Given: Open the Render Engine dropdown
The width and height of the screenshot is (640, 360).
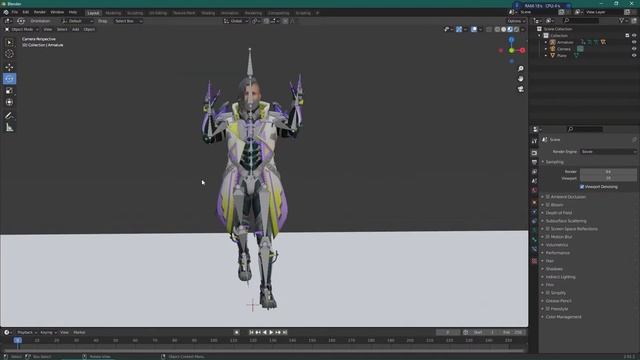Looking at the screenshot, I should point(608,151).
